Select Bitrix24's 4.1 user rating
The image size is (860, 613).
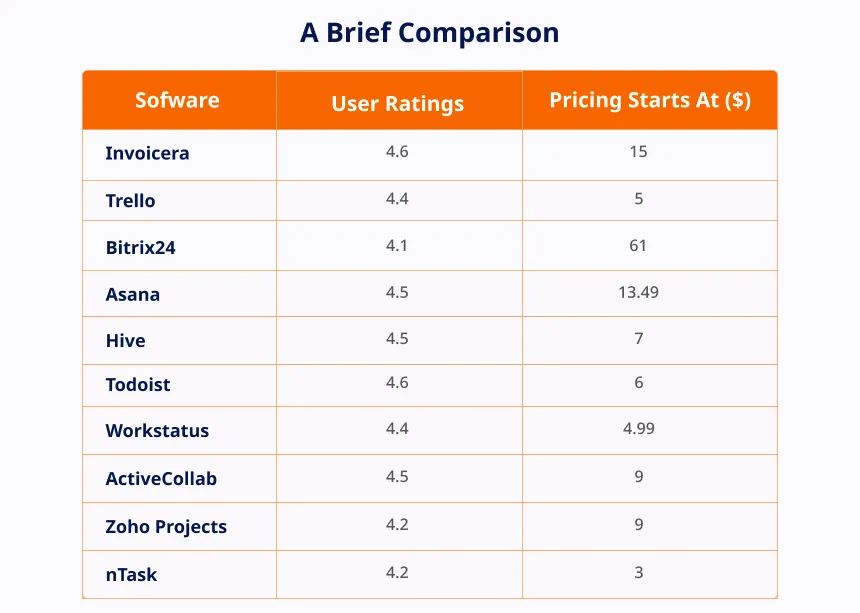(x=397, y=245)
